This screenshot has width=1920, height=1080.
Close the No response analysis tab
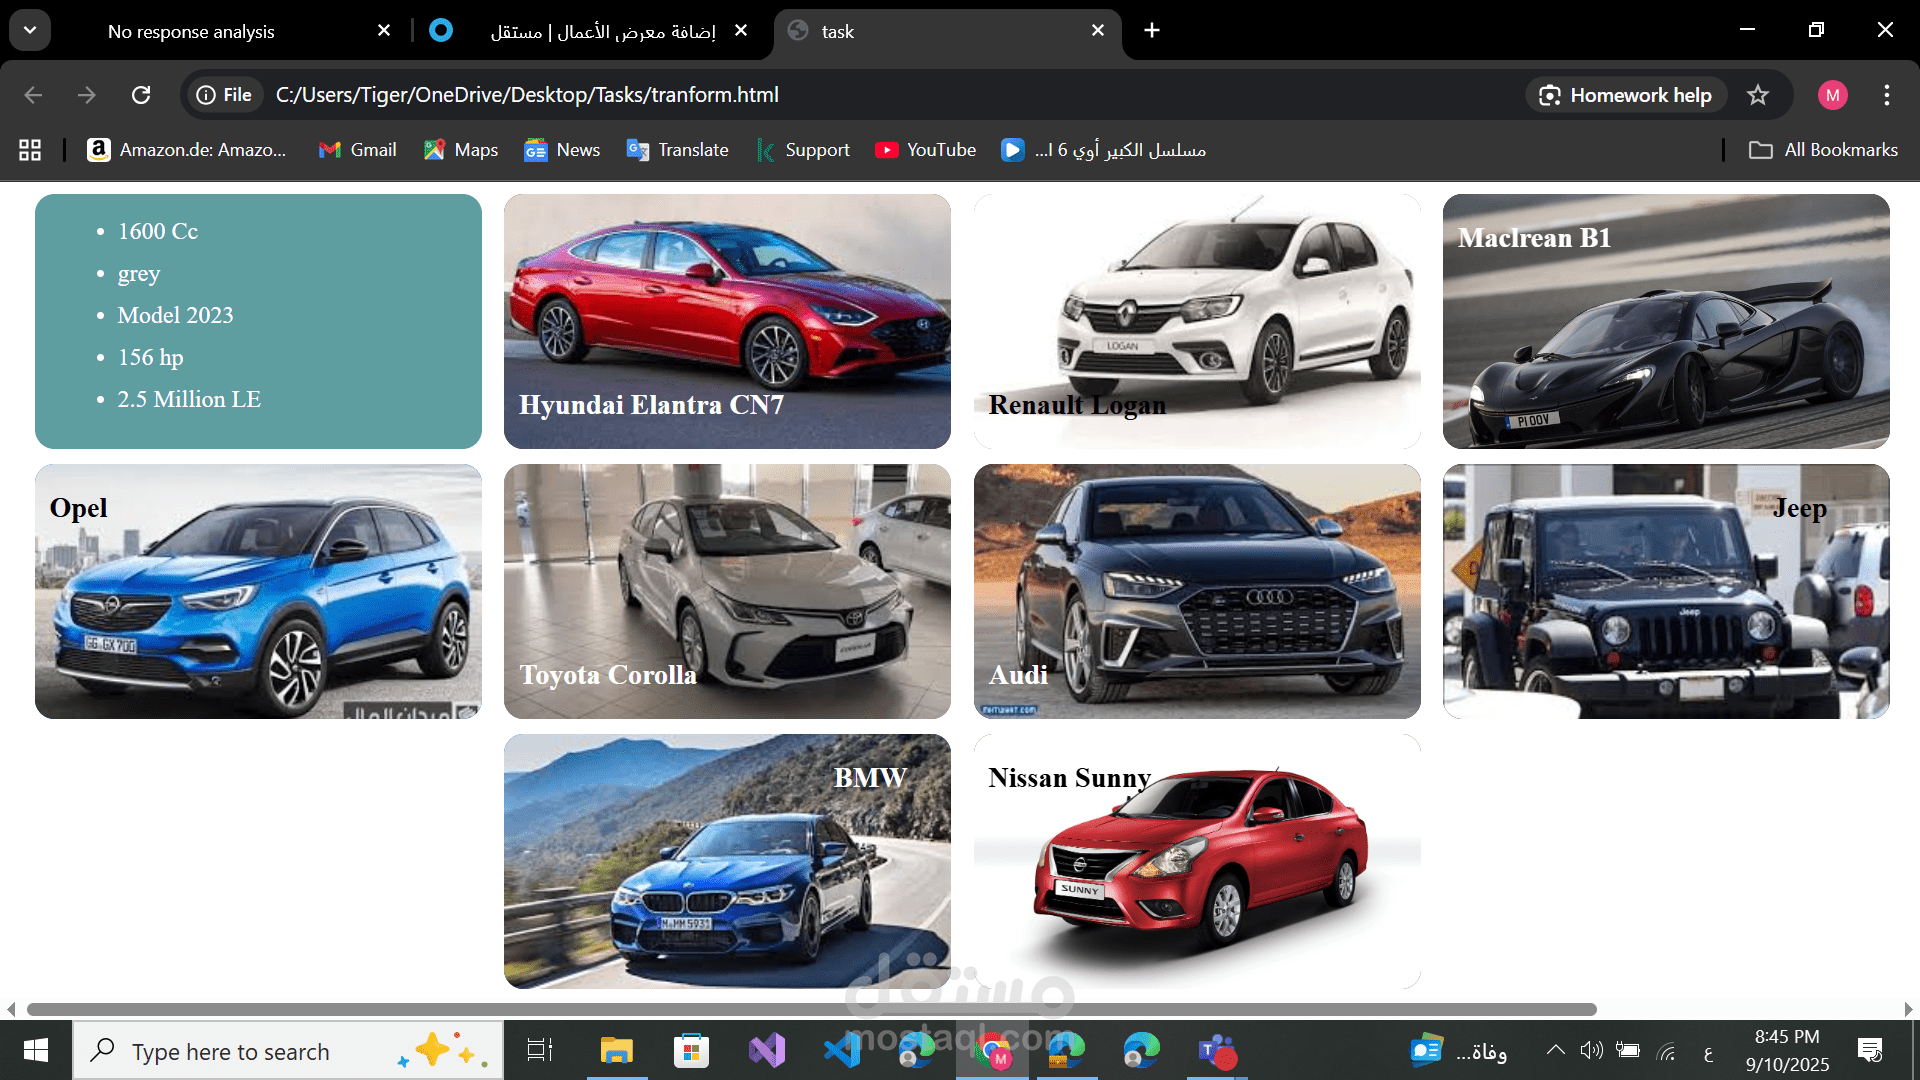384,31
